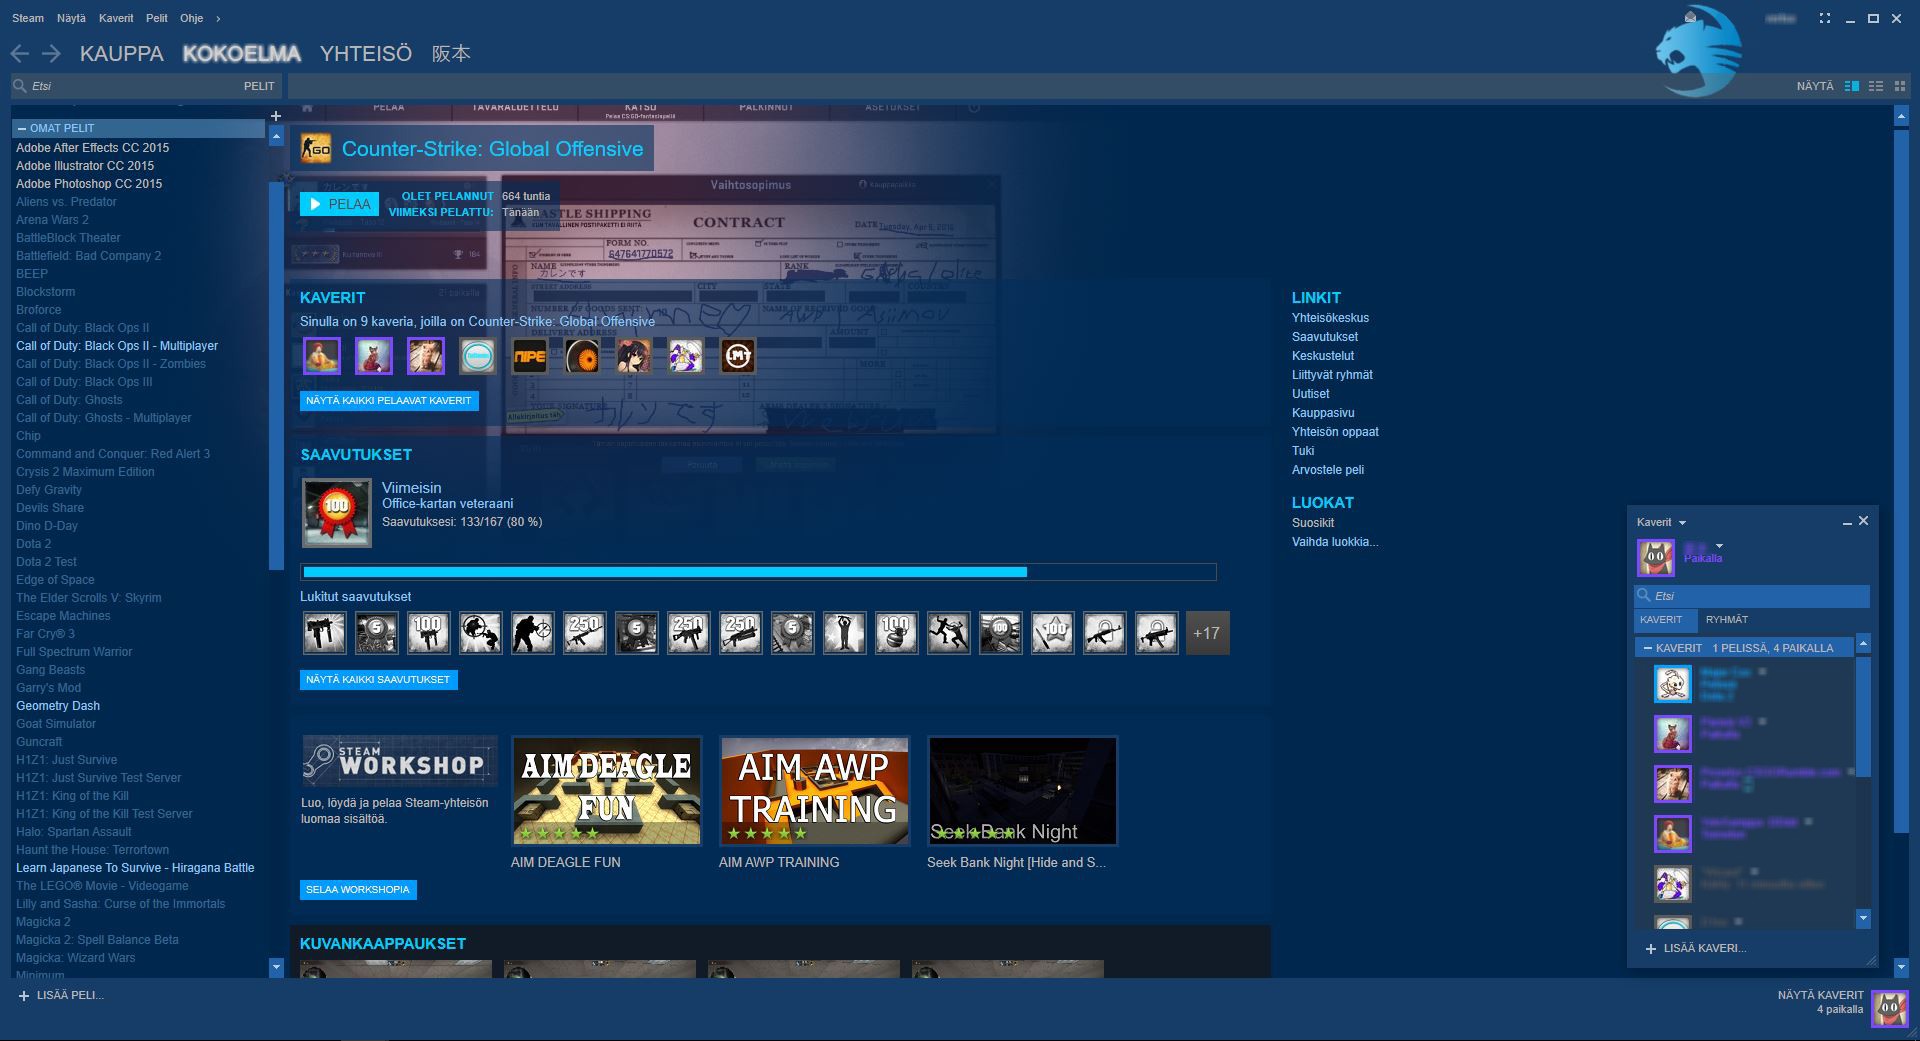The height and width of the screenshot is (1041, 1920).
Task: Open the Kauppasivu link
Action: tap(1323, 413)
